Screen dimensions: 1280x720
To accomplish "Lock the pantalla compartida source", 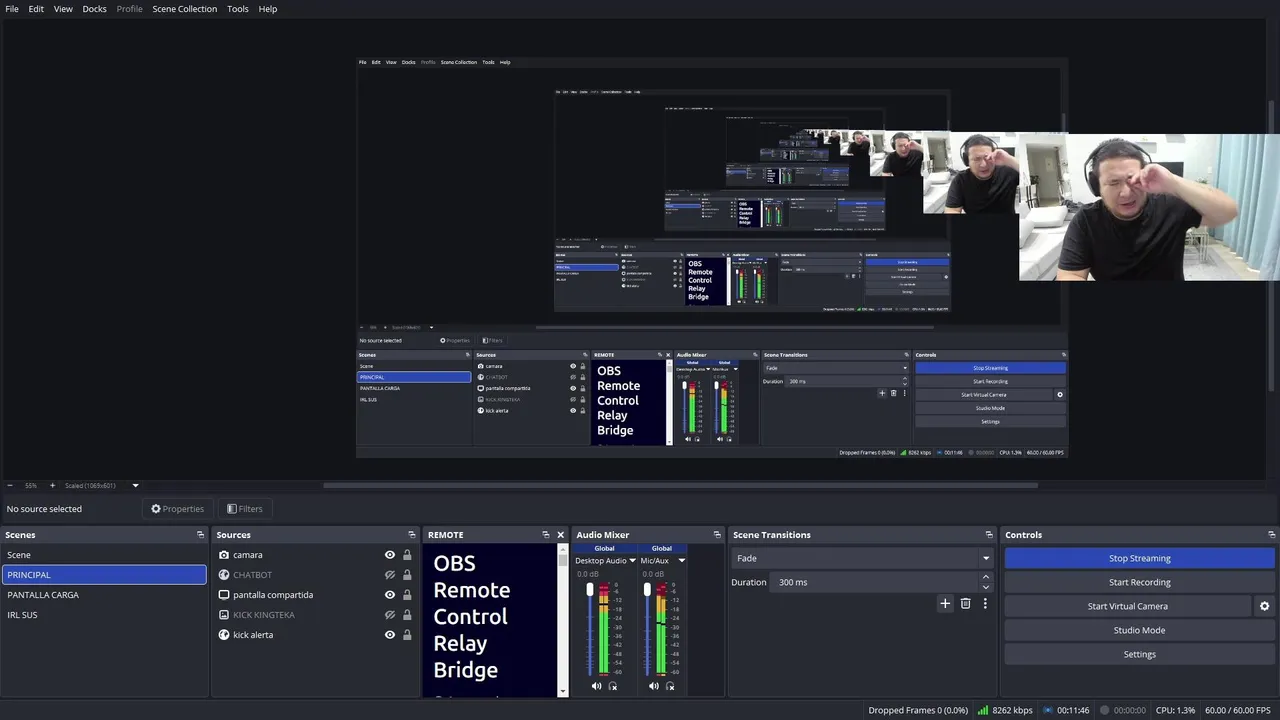I will coord(407,595).
